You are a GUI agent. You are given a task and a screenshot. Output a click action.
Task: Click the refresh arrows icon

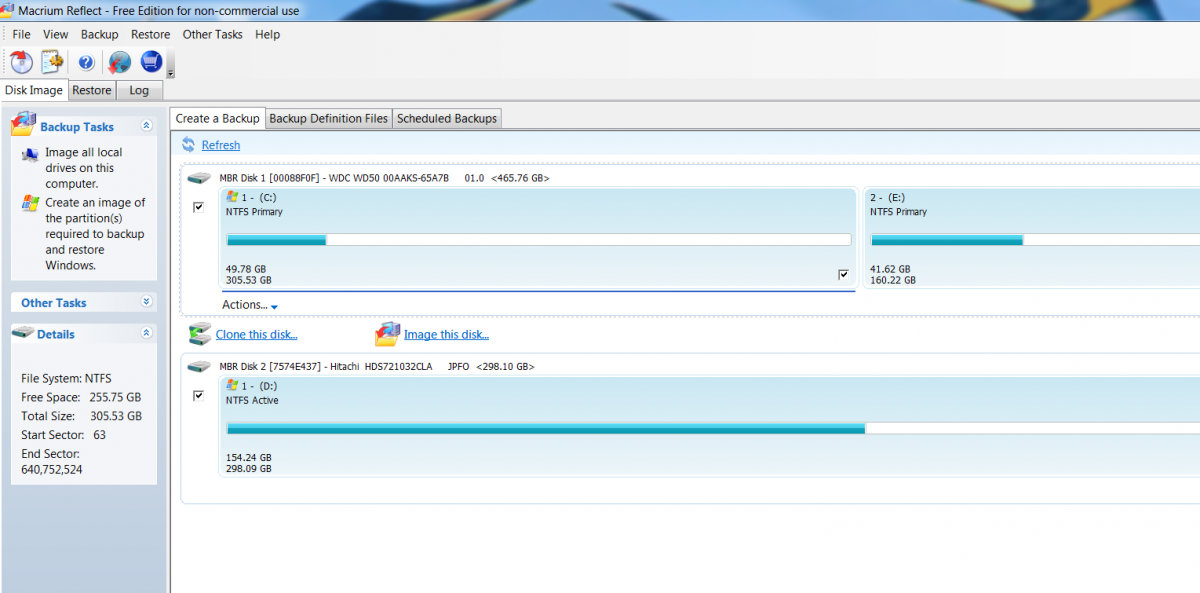click(x=189, y=145)
